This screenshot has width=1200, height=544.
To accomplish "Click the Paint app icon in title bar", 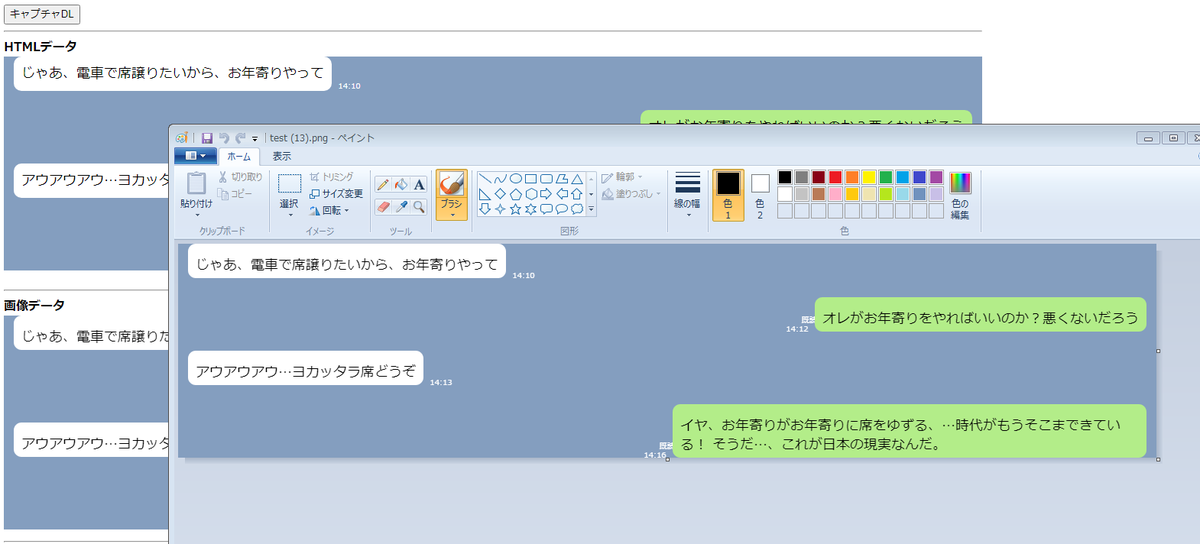I will coord(182,137).
